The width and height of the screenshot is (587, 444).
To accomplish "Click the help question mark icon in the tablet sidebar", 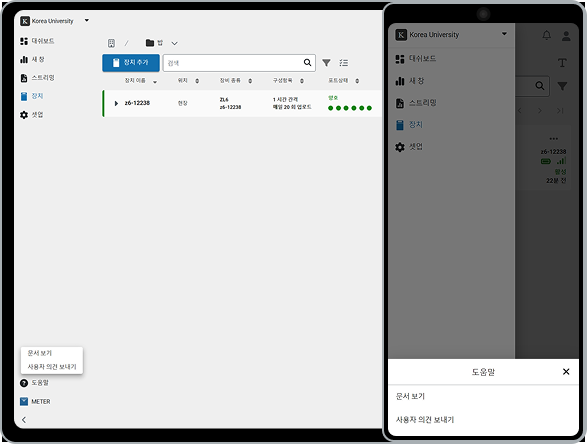I will [x=24, y=383].
